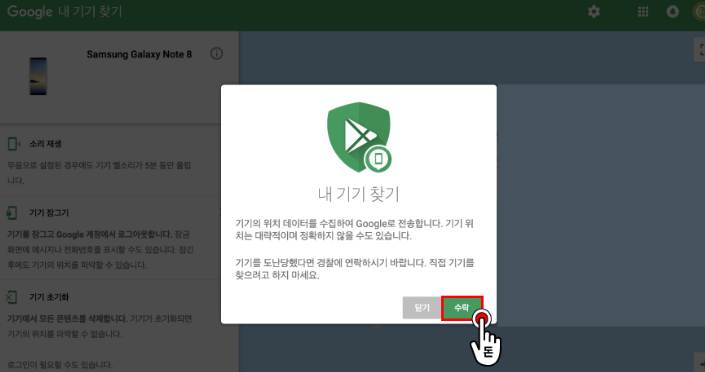Click the 기기 초기화 erase device icon

coord(11,297)
